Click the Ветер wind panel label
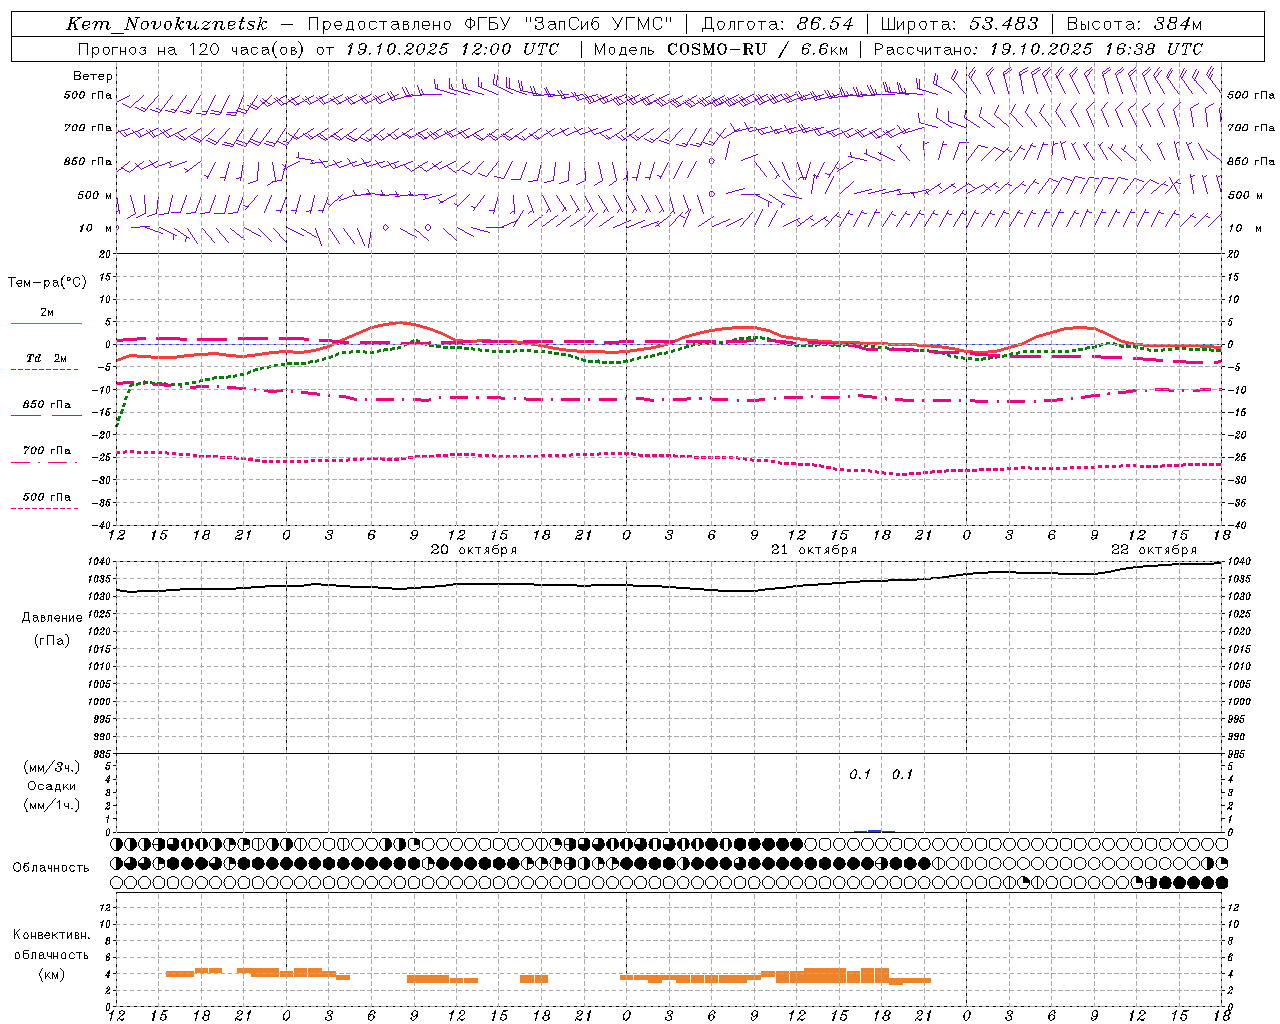Screen dimensions: 1280x1024 [93, 76]
